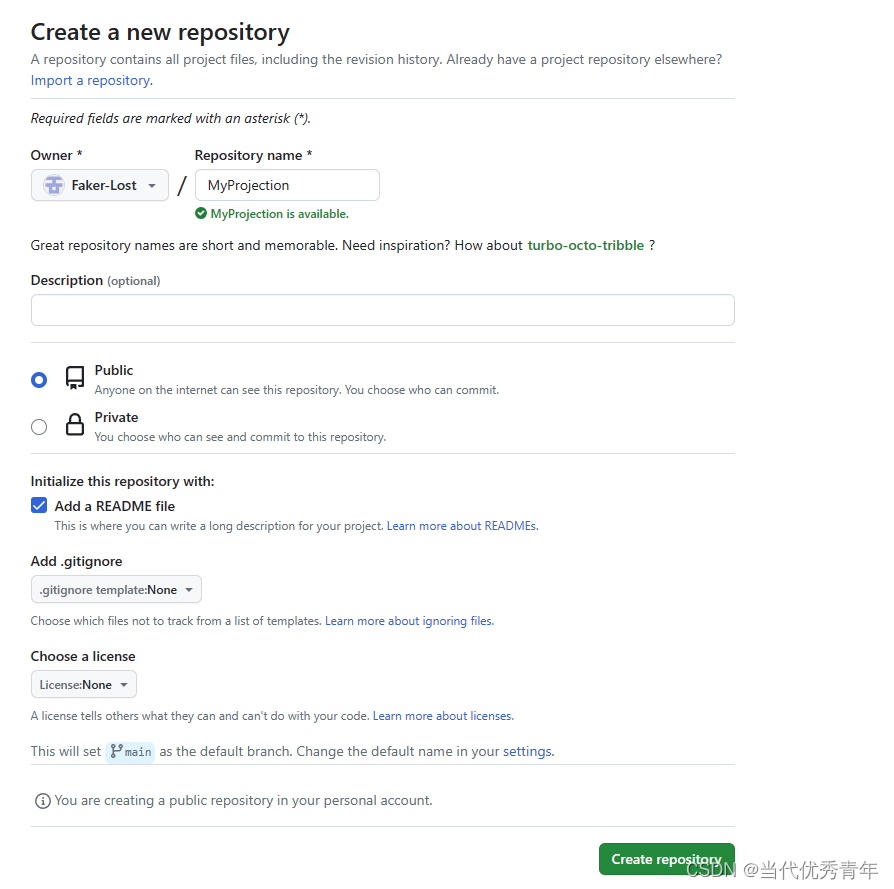Viewport: 894px width, 889px height.
Task: Open the License None dropdown
Action: click(84, 684)
